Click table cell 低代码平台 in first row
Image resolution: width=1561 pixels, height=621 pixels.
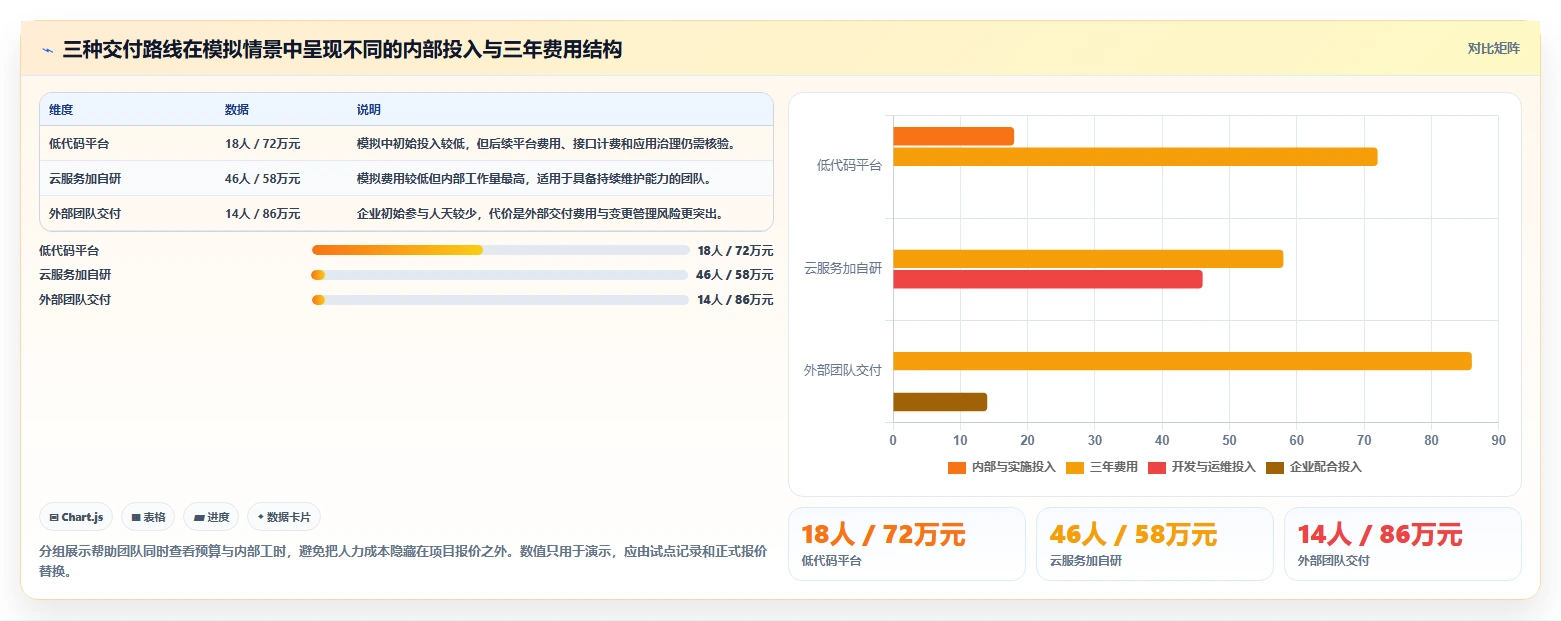(x=79, y=144)
